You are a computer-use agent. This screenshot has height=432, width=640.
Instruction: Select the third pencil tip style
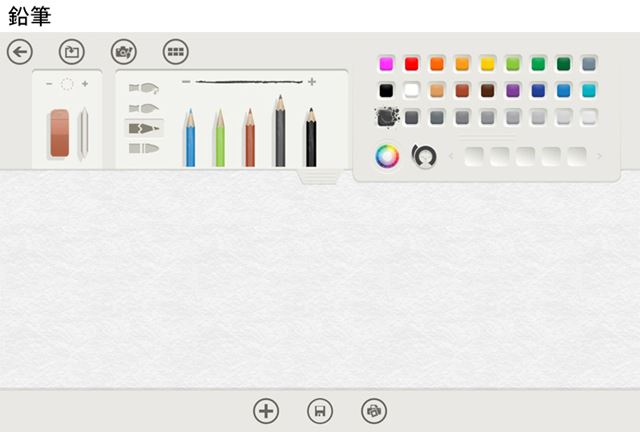[x=144, y=129]
